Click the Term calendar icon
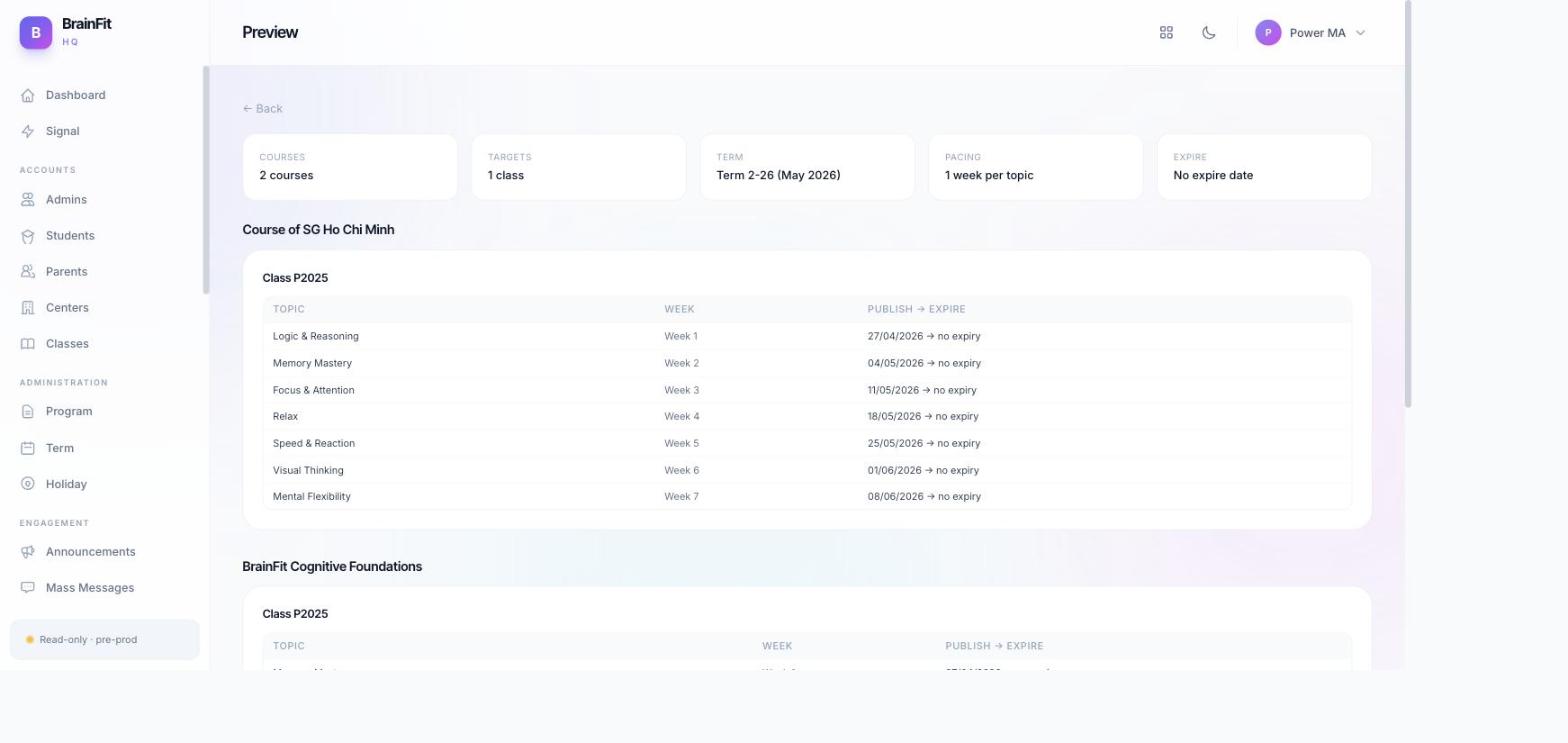 [x=28, y=448]
